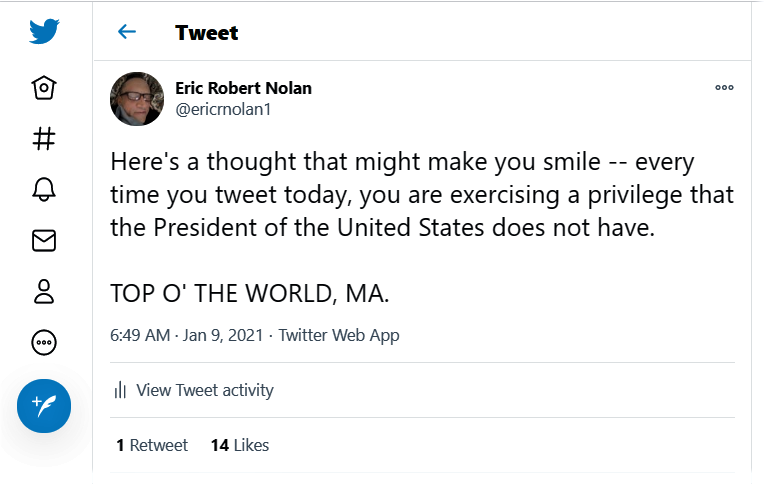Open the Notifications bell icon
The height and width of the screenshot is (484, 764).
[x=44, y=190]
